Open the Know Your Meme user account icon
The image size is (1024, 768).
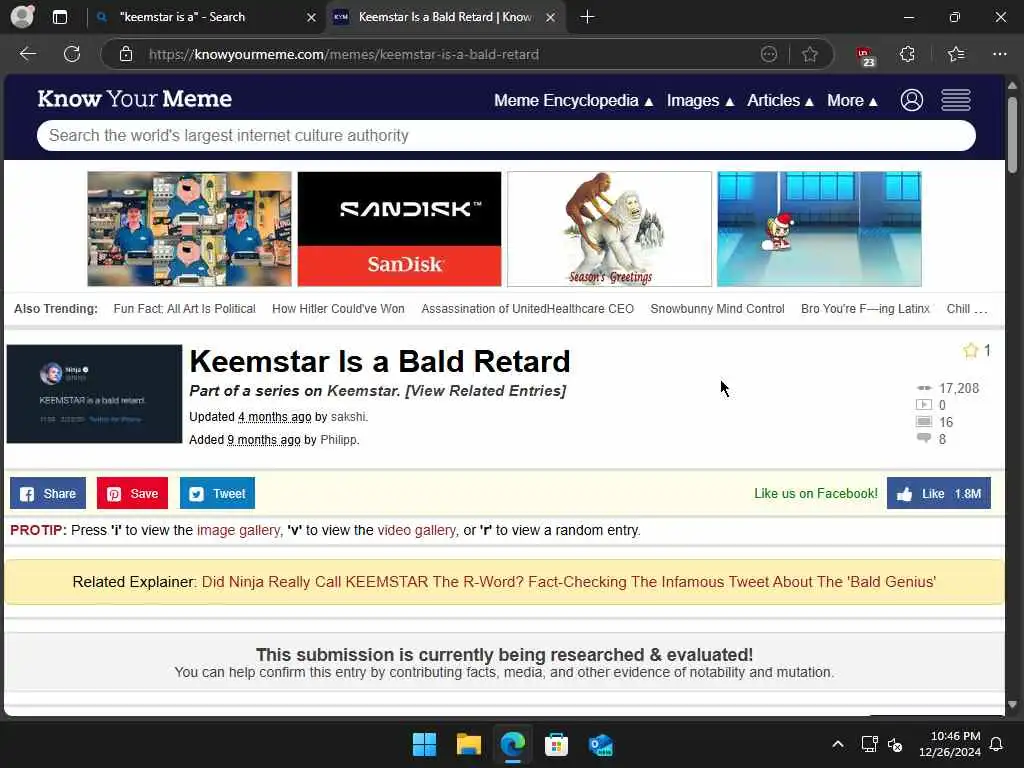click(912, 100)
